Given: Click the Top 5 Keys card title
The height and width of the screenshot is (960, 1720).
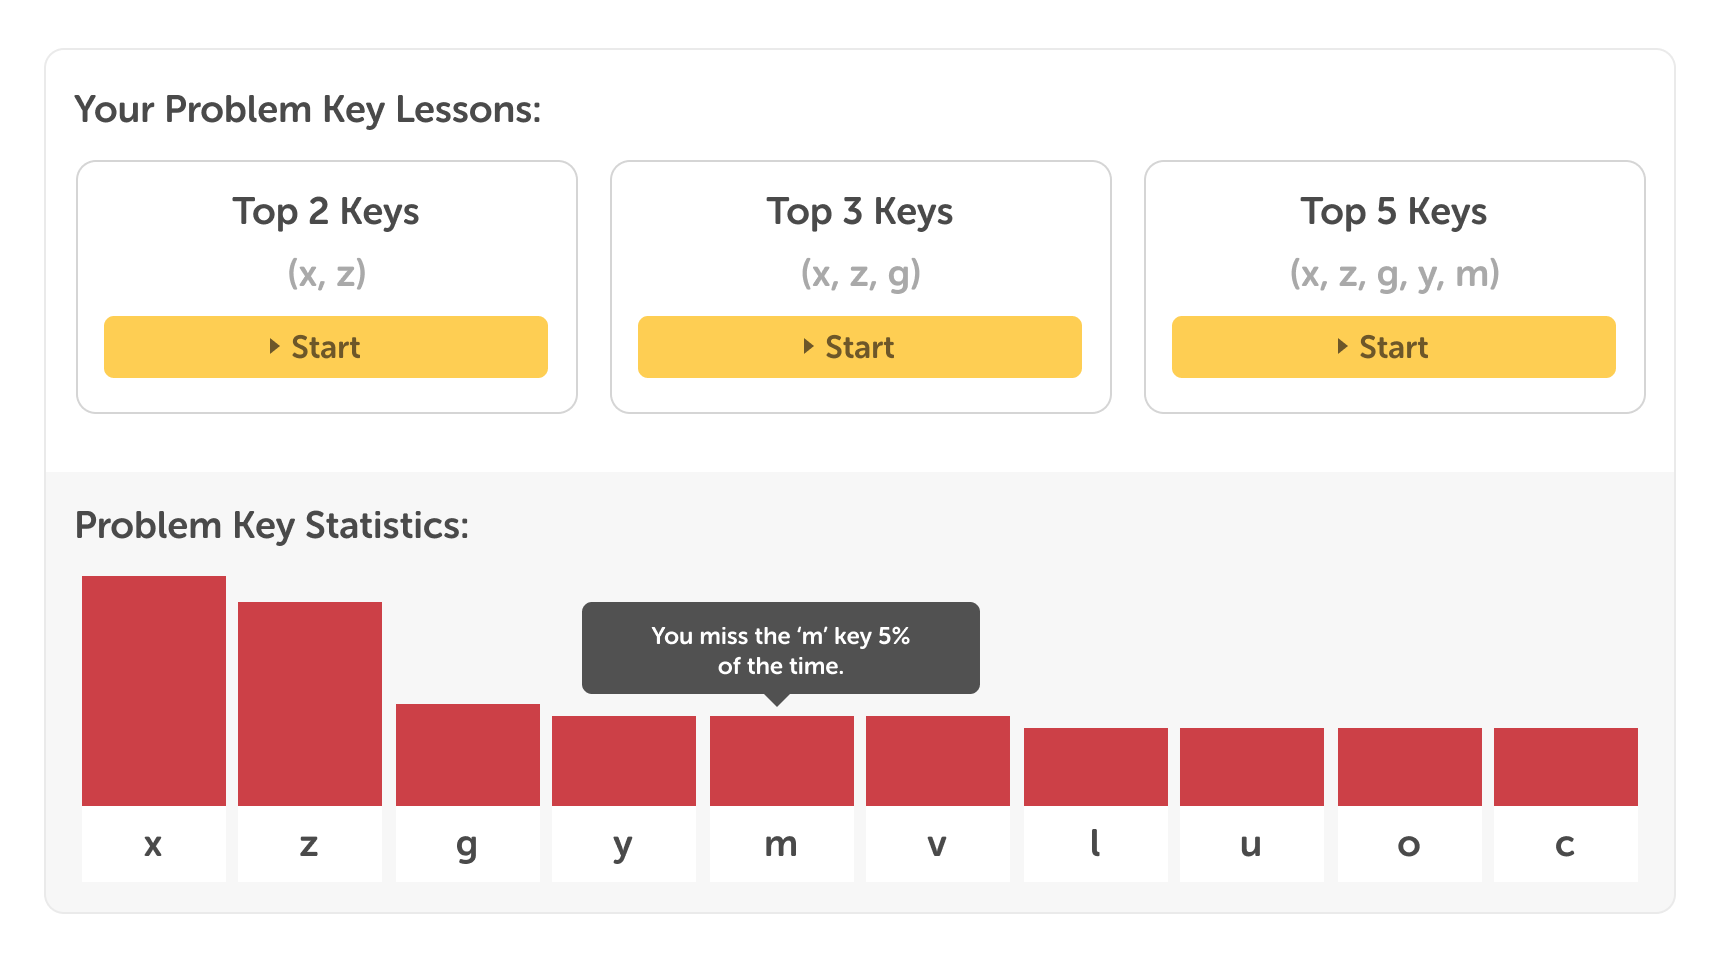Looking at the screenshot, I should (1394, 212).
